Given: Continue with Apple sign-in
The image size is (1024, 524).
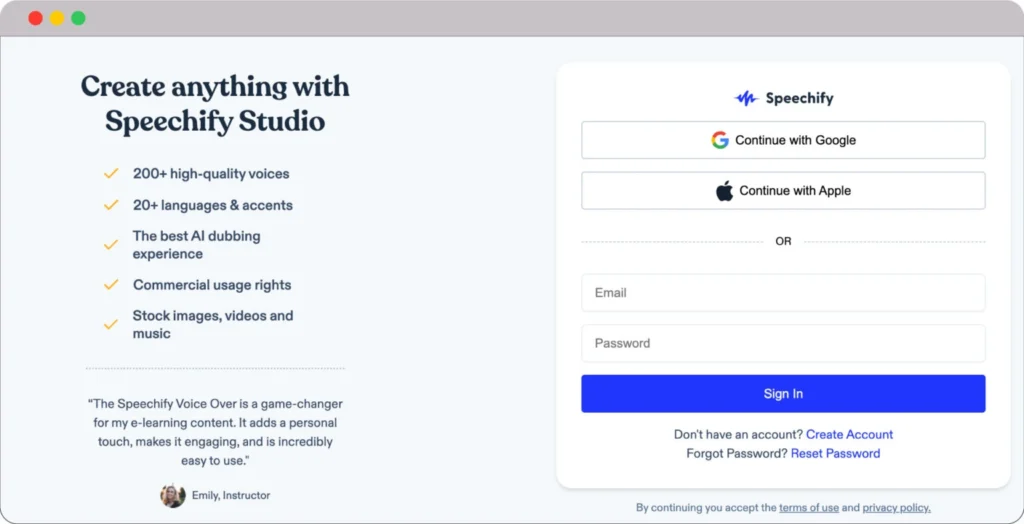Looking at the screenshot, I should [x=783, y=191].
